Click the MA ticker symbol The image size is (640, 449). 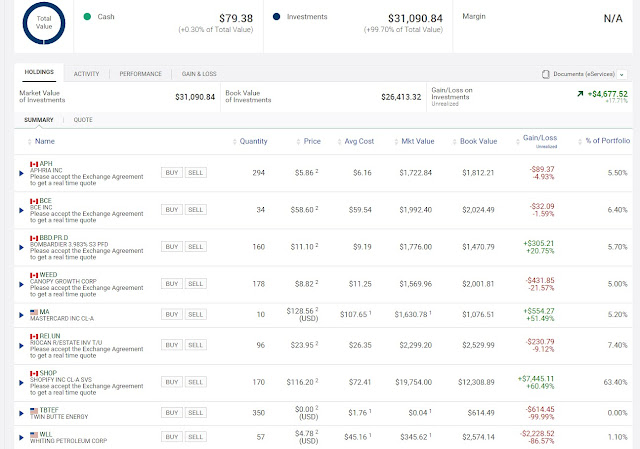click(x=44, y=312)
